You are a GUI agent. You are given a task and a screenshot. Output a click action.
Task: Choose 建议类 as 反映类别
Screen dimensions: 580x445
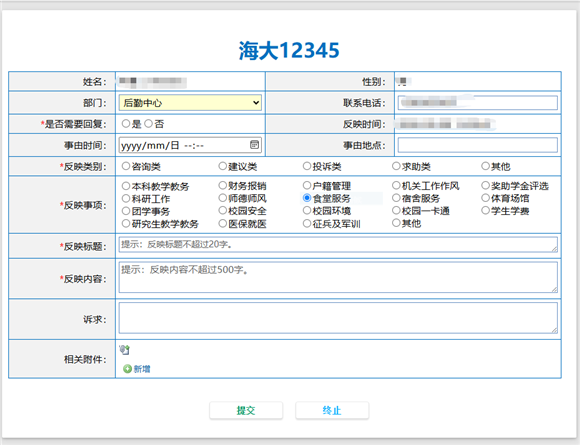coord(222,166)
